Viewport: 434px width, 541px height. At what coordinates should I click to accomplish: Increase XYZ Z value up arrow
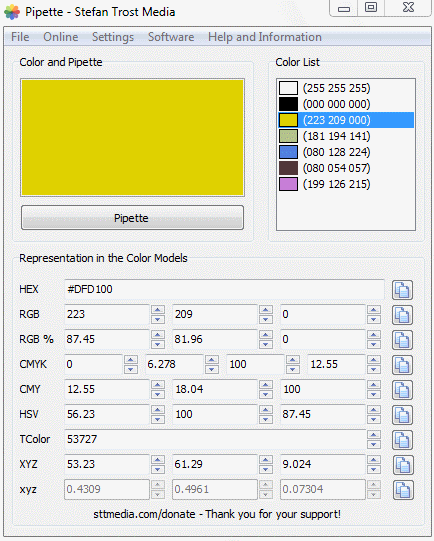[374, 460]
